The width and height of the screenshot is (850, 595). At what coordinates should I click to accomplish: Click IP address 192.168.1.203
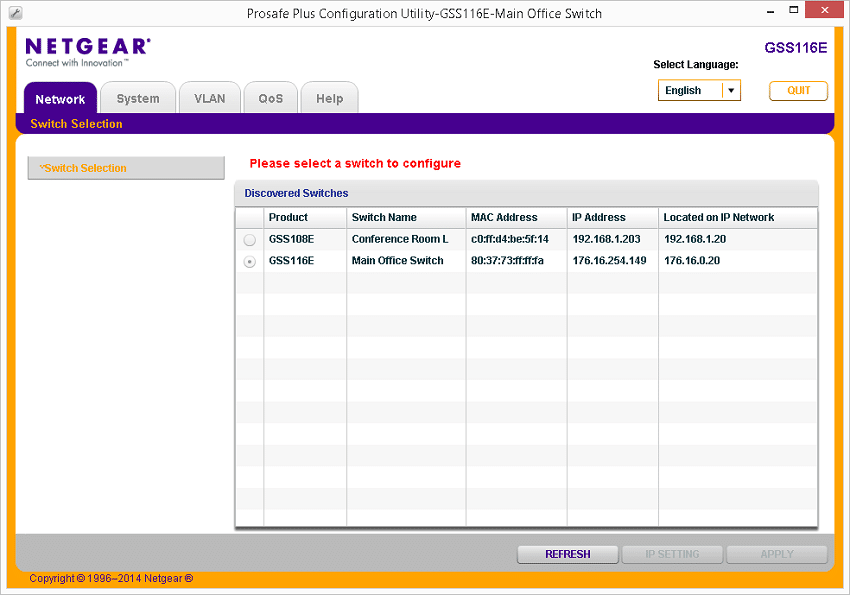607,239
